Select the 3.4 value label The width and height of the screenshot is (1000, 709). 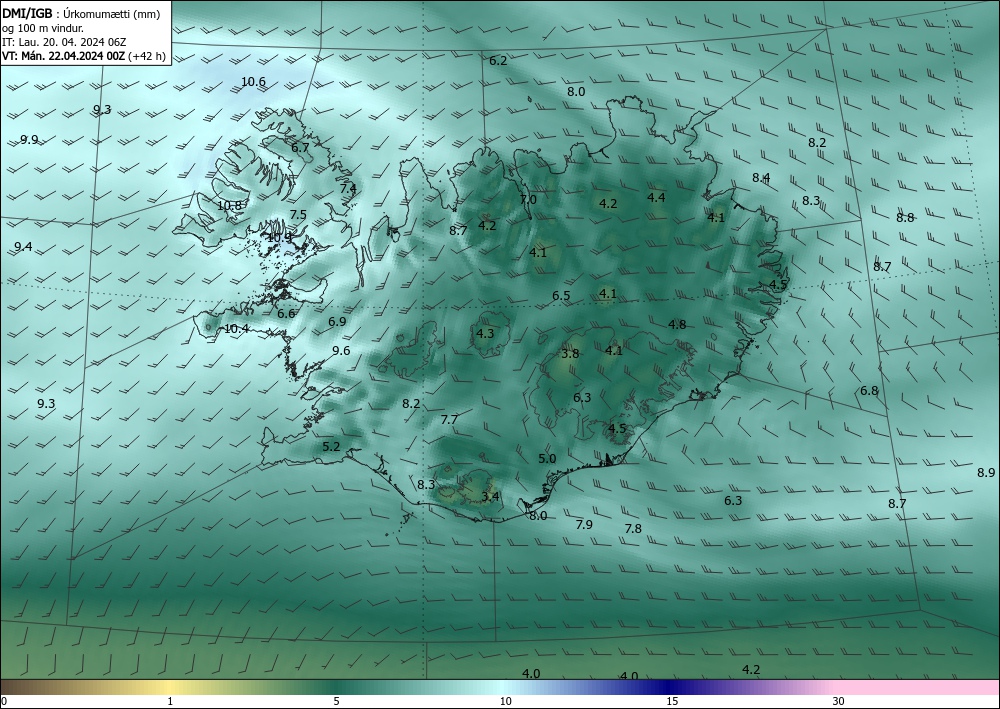pos(490,496)
